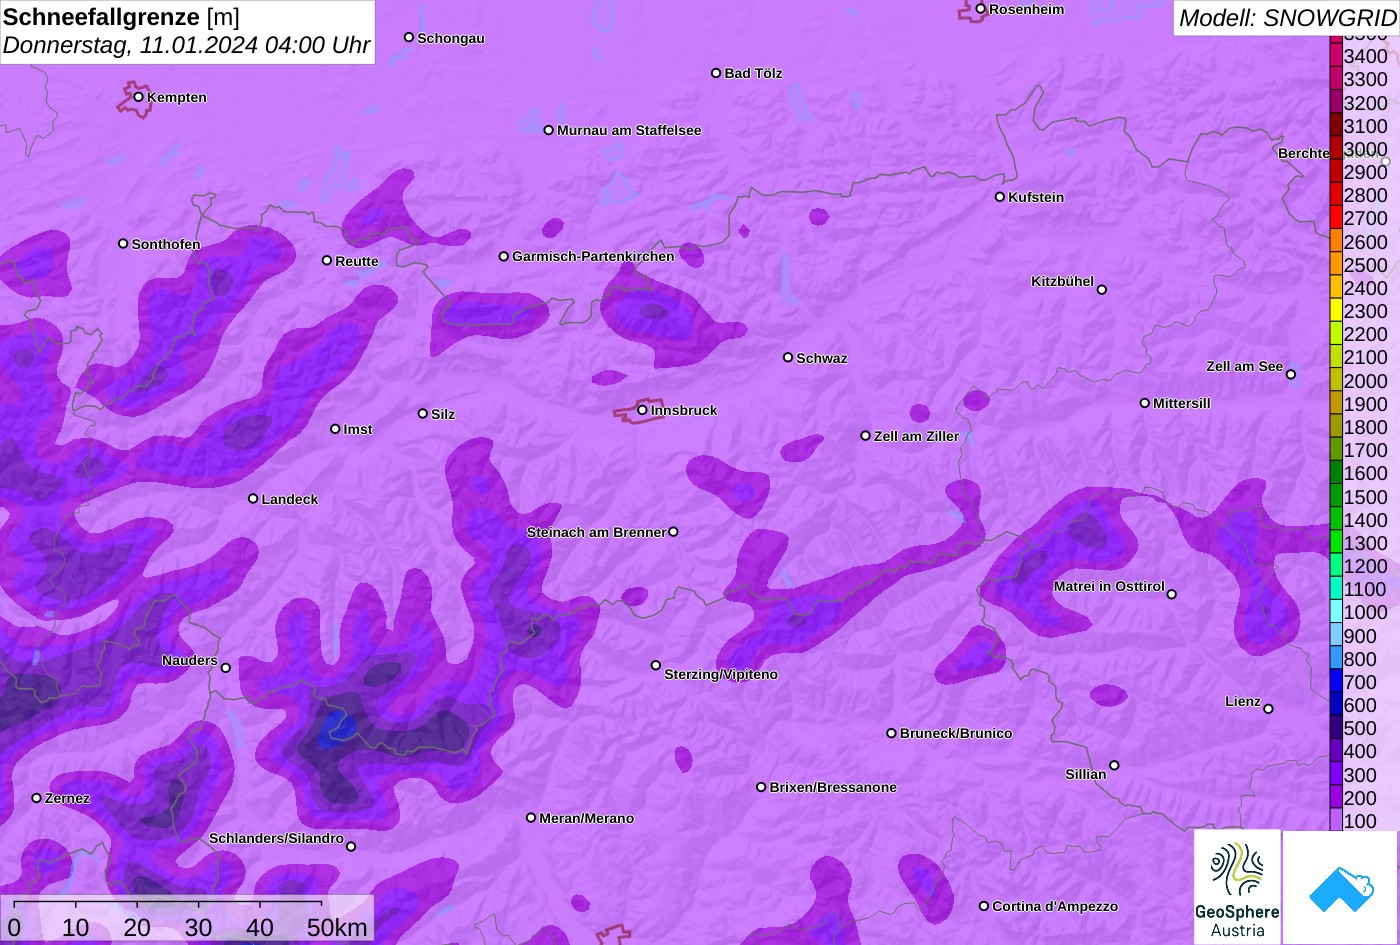The width and height of the screenshot is (1400, 945).
Task: Click the Schneefallgrenze [m] title
Action: click(121, 17)
